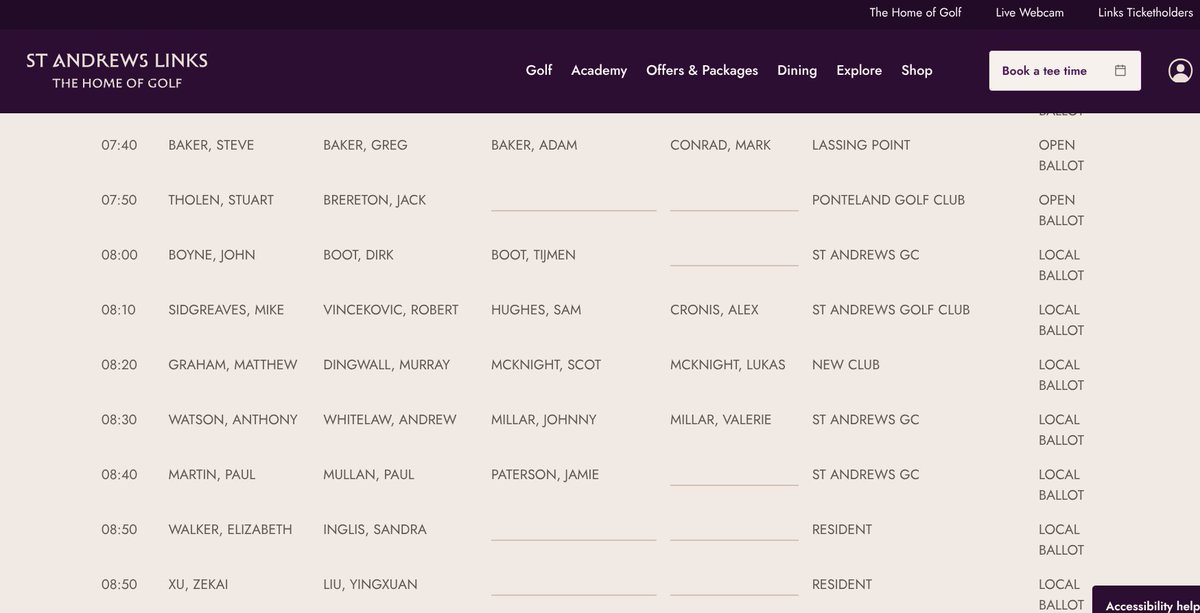Click player VINCEKOVIC, ROBERT
Screen dimensions: 1200x613
click(x=391, y=310)
